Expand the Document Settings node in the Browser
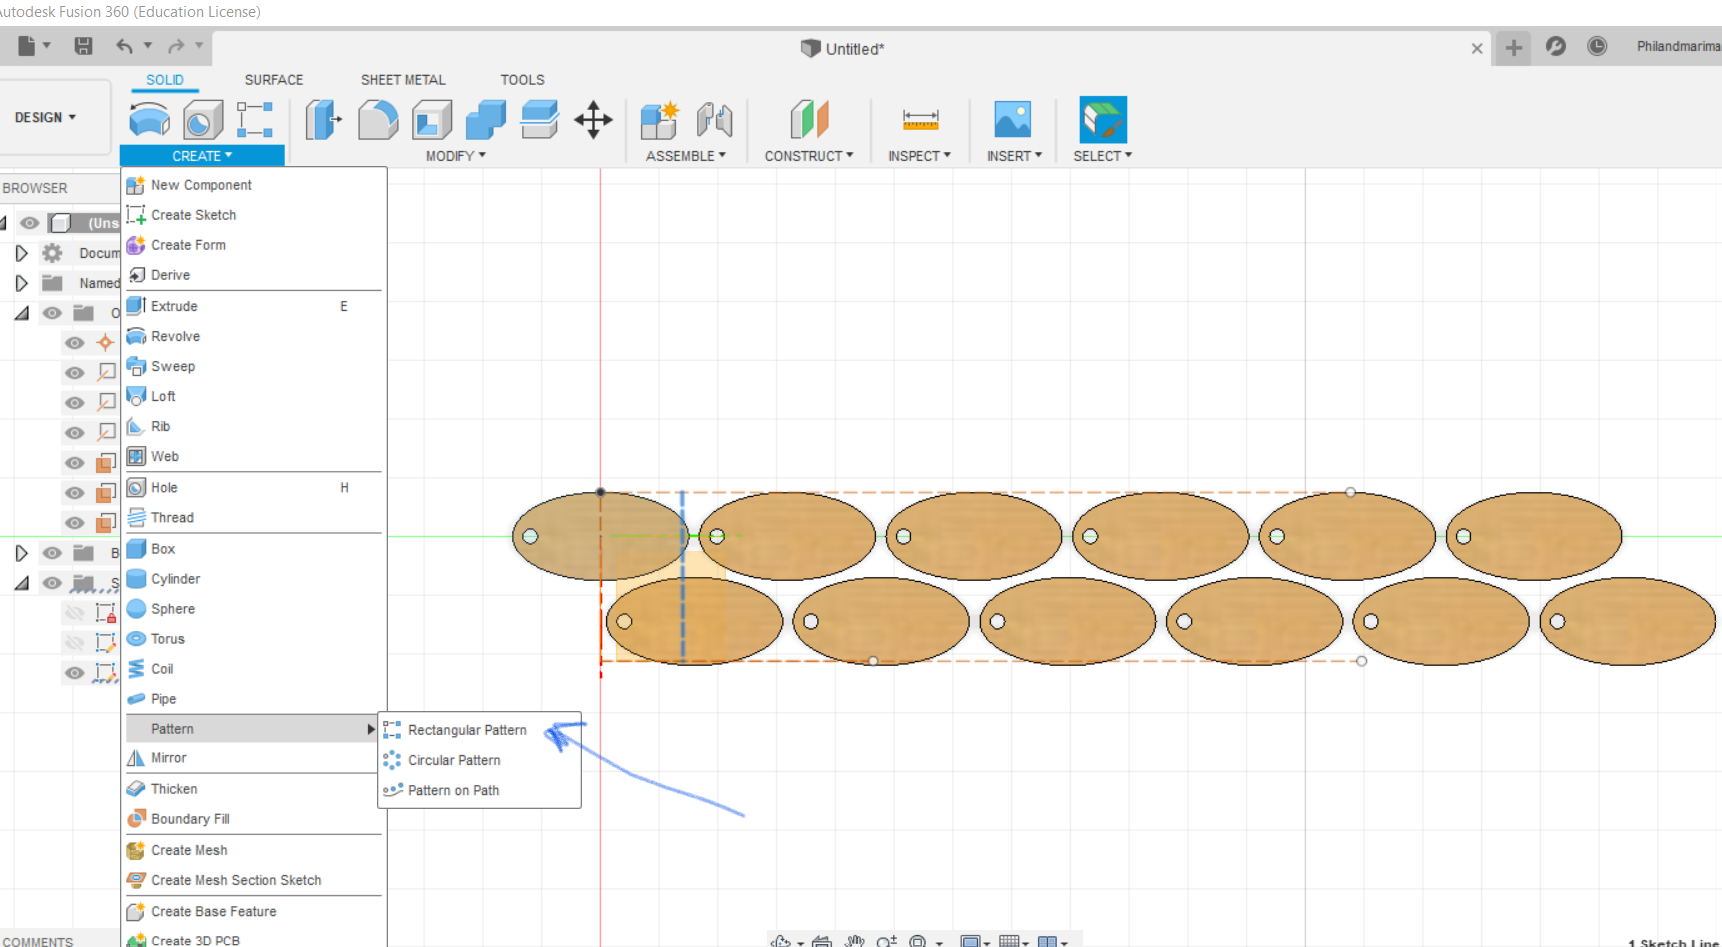 (x=21, y=253)
